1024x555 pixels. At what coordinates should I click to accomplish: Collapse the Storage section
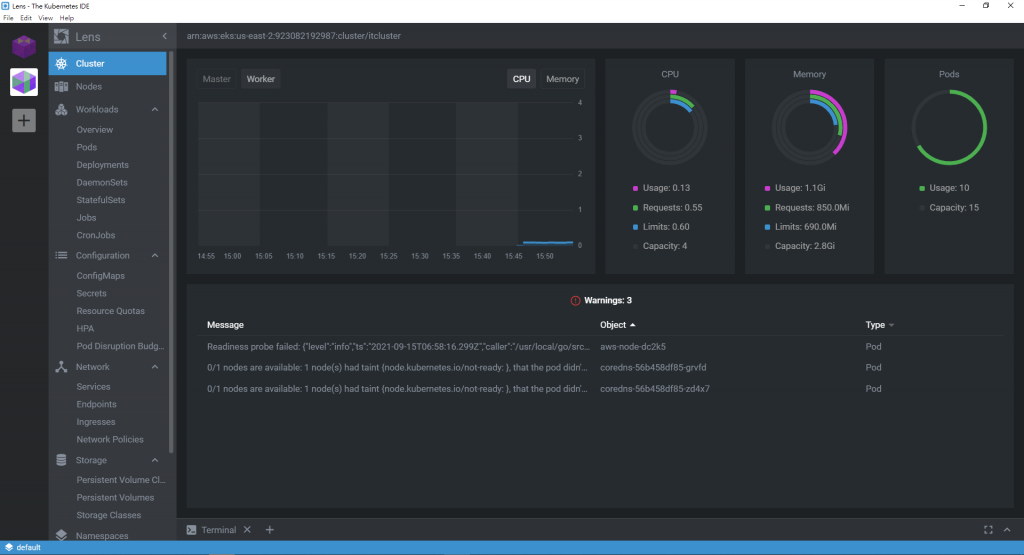(x=155, y=460)
